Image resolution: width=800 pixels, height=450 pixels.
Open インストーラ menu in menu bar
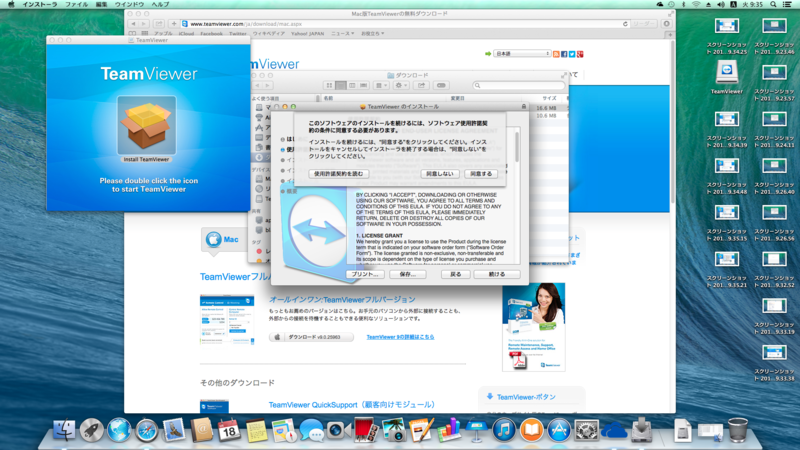[x=40, y=4]
